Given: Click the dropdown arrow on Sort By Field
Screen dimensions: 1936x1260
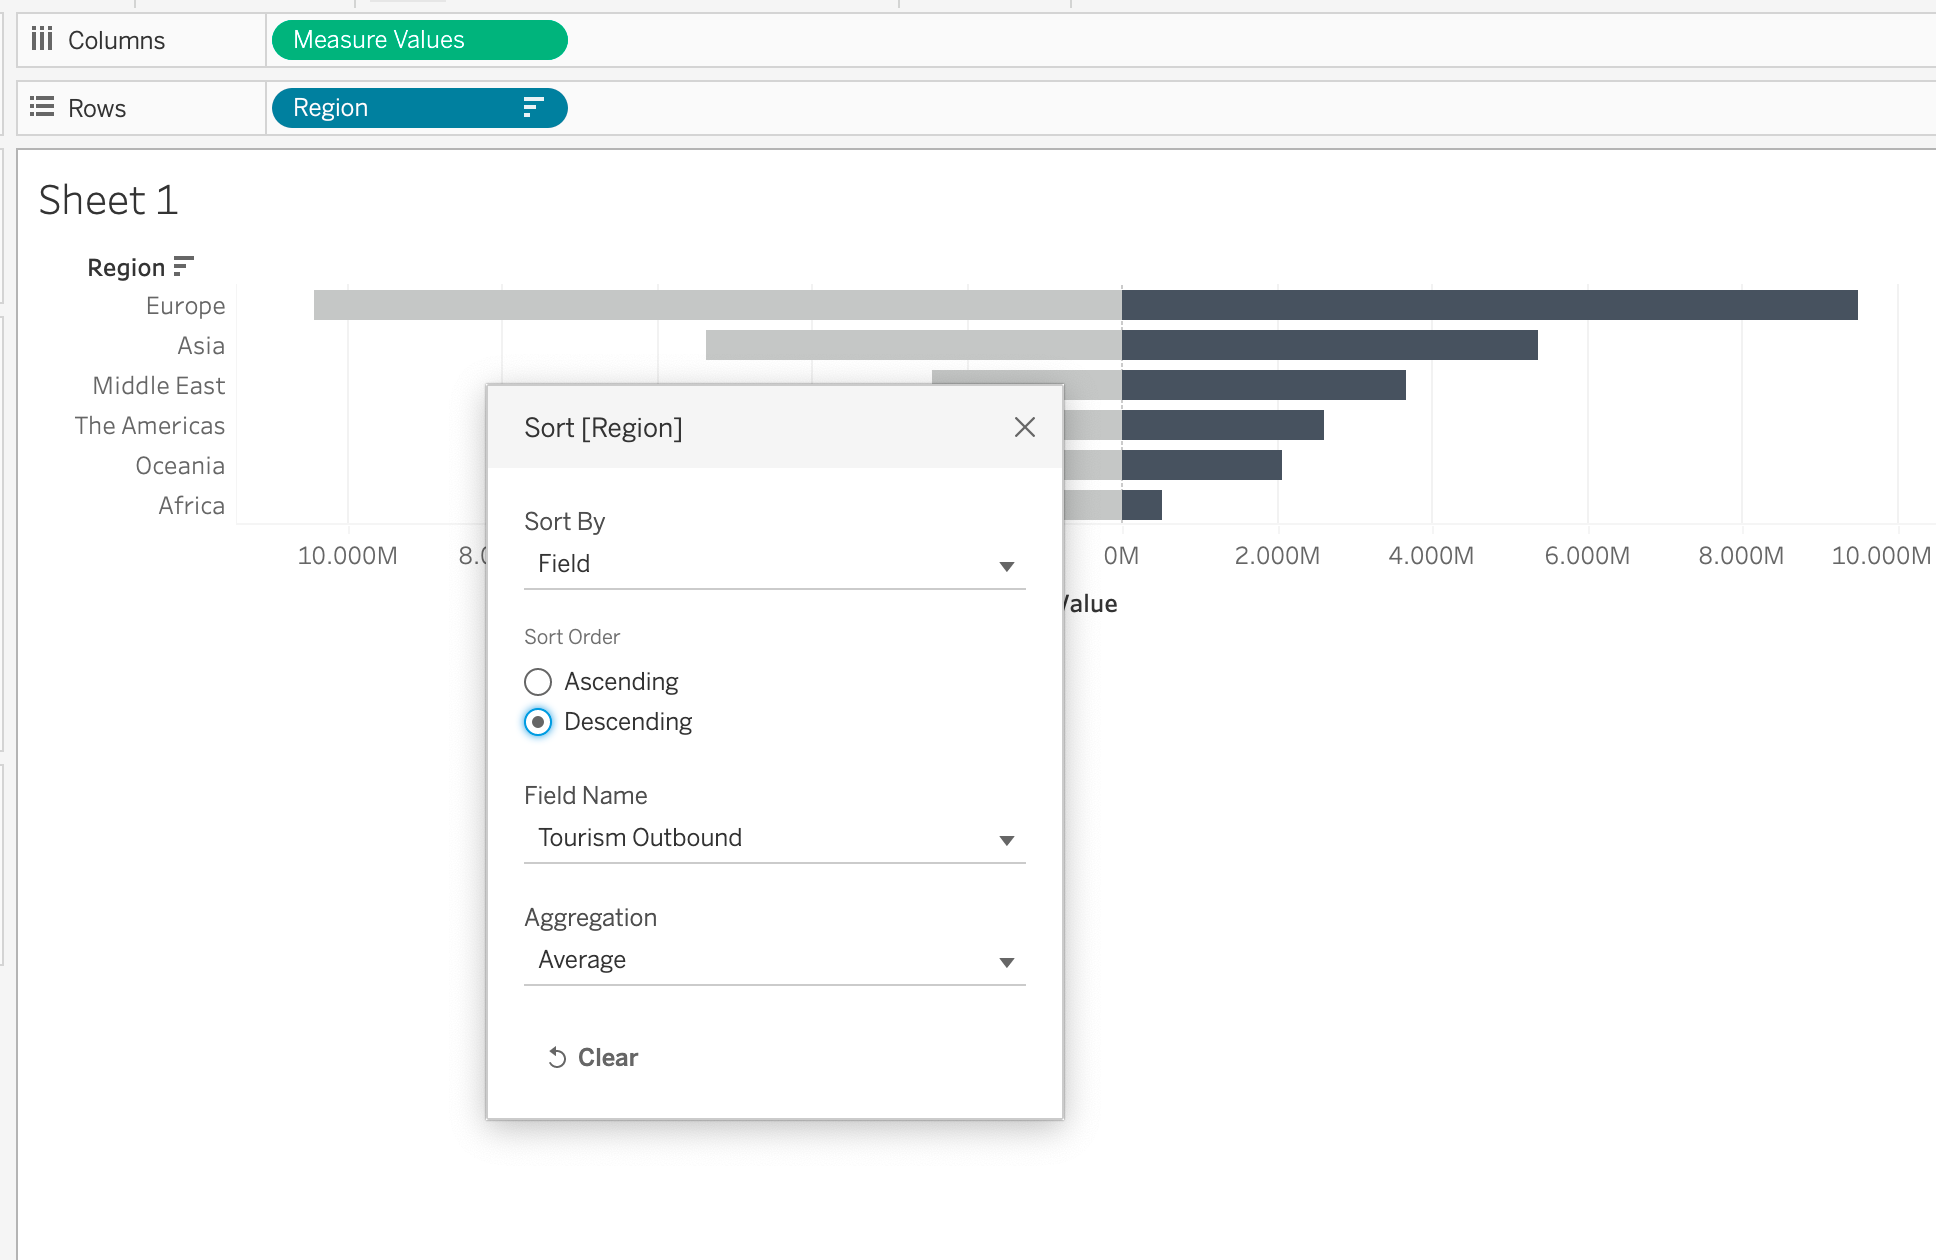Looking at the screenshot, I should 1008,566.
